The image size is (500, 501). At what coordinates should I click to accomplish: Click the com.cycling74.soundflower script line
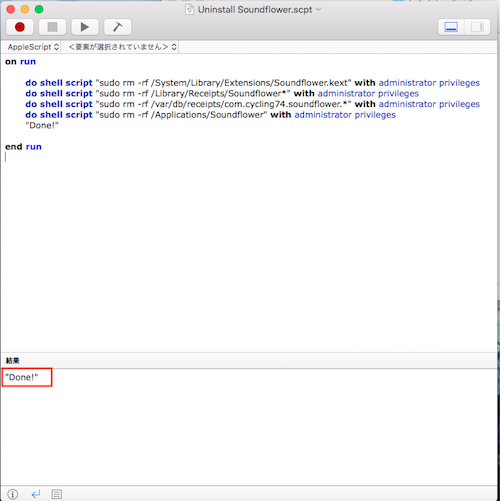pyautogui.click(x=252, y=104)
